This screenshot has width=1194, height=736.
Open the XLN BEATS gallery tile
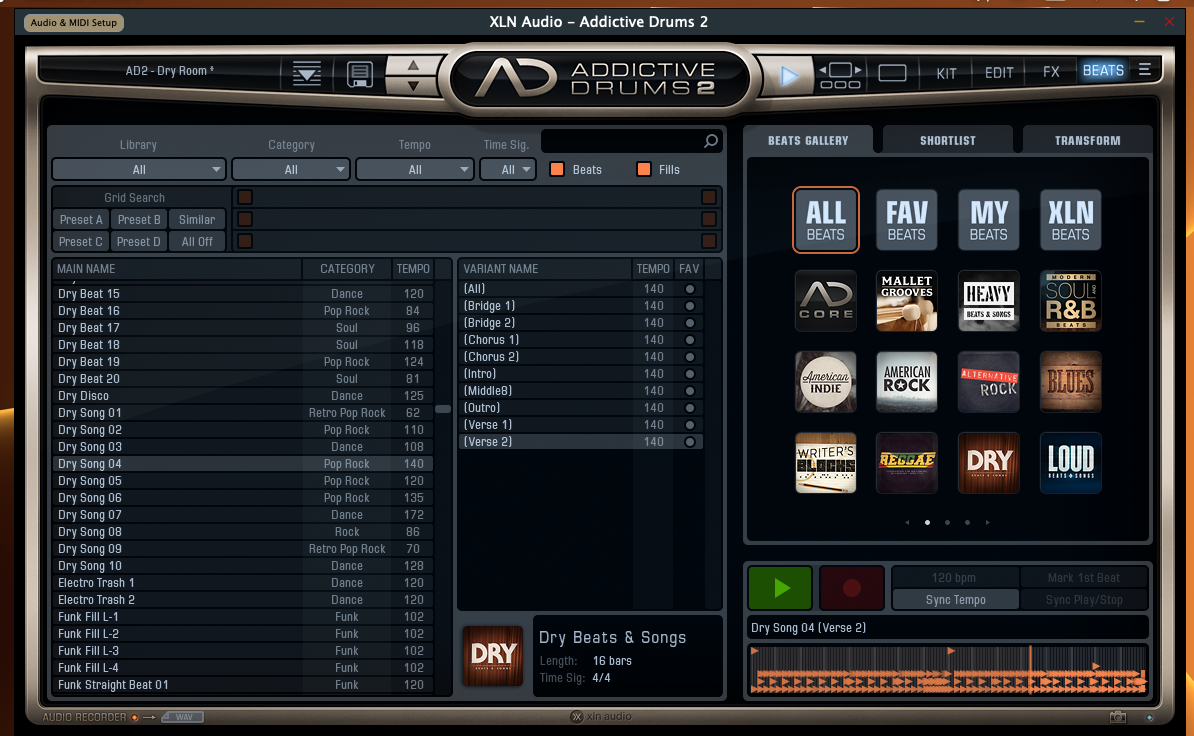pyautogui.click(x=1070, y=220)
